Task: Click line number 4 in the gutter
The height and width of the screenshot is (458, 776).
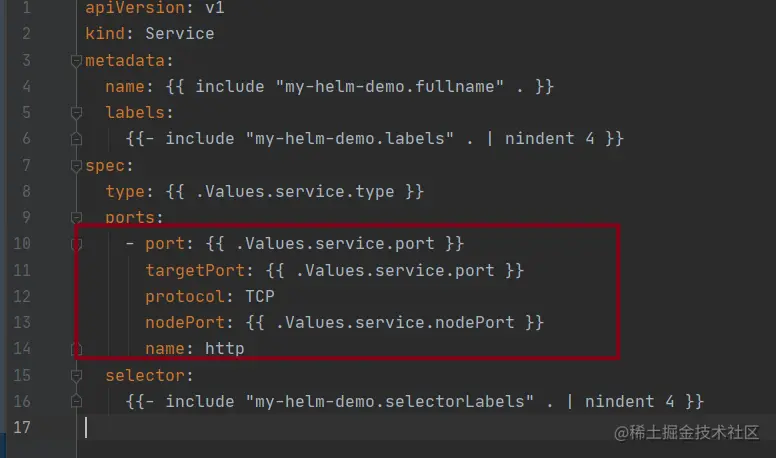Action: (x=26, y=87)
